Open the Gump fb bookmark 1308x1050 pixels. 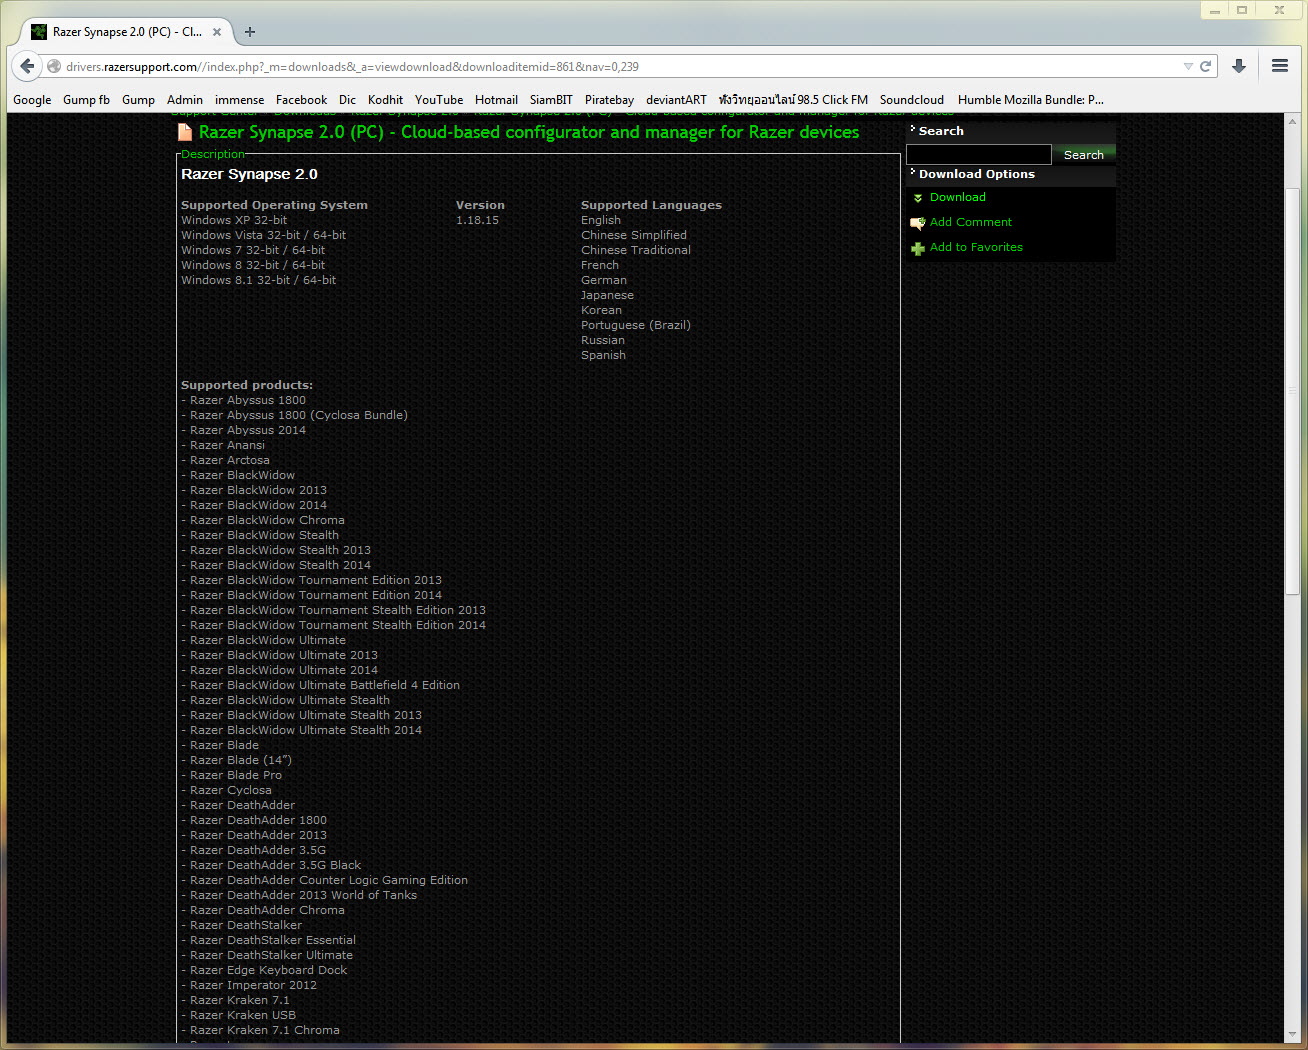click(x=86, y=100)
